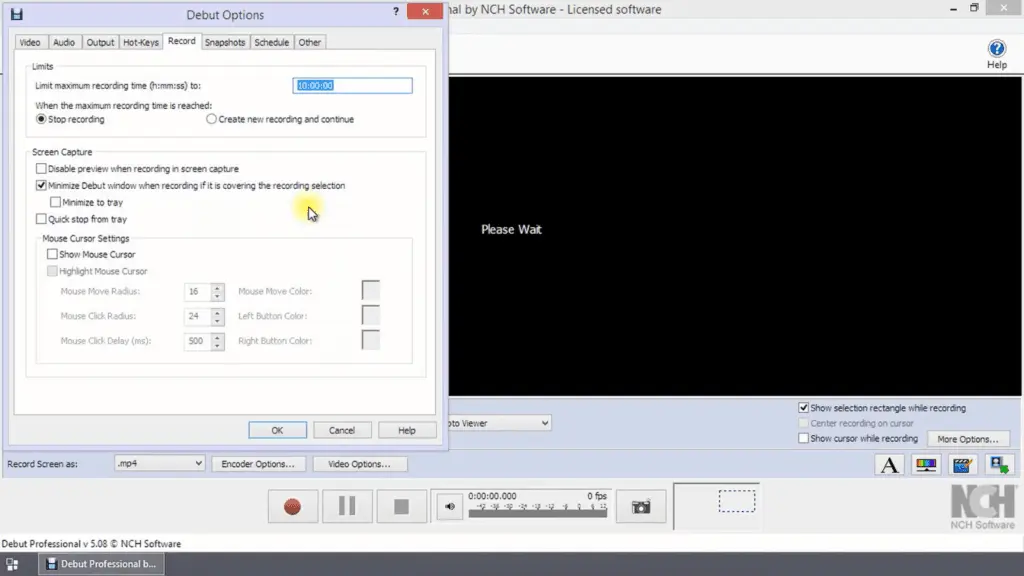Stop the recording
Image resolution: width=1024 pixels, height=576 pixels.
pyautogui.click(x=401, y=506)
